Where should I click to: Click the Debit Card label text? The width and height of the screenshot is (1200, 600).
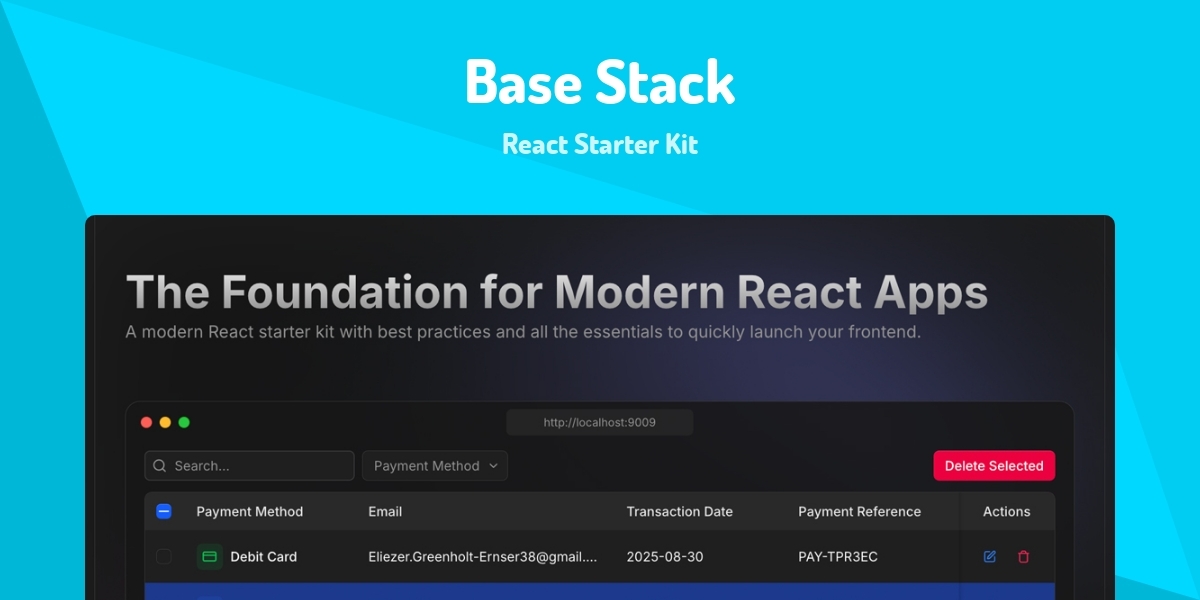point(264,557)
